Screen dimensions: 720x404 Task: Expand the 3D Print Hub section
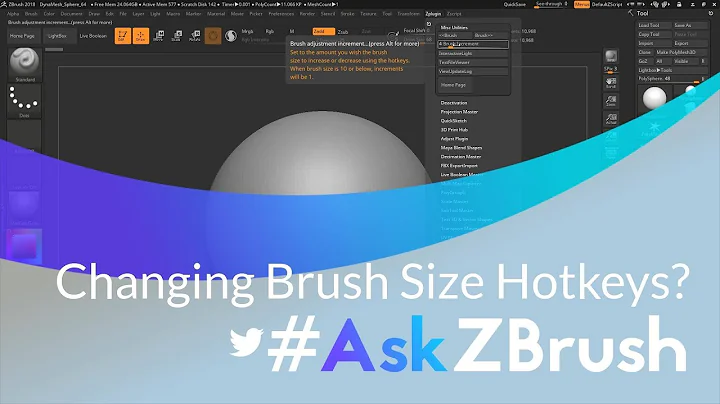pyautogui.click(x=454, y=129)
